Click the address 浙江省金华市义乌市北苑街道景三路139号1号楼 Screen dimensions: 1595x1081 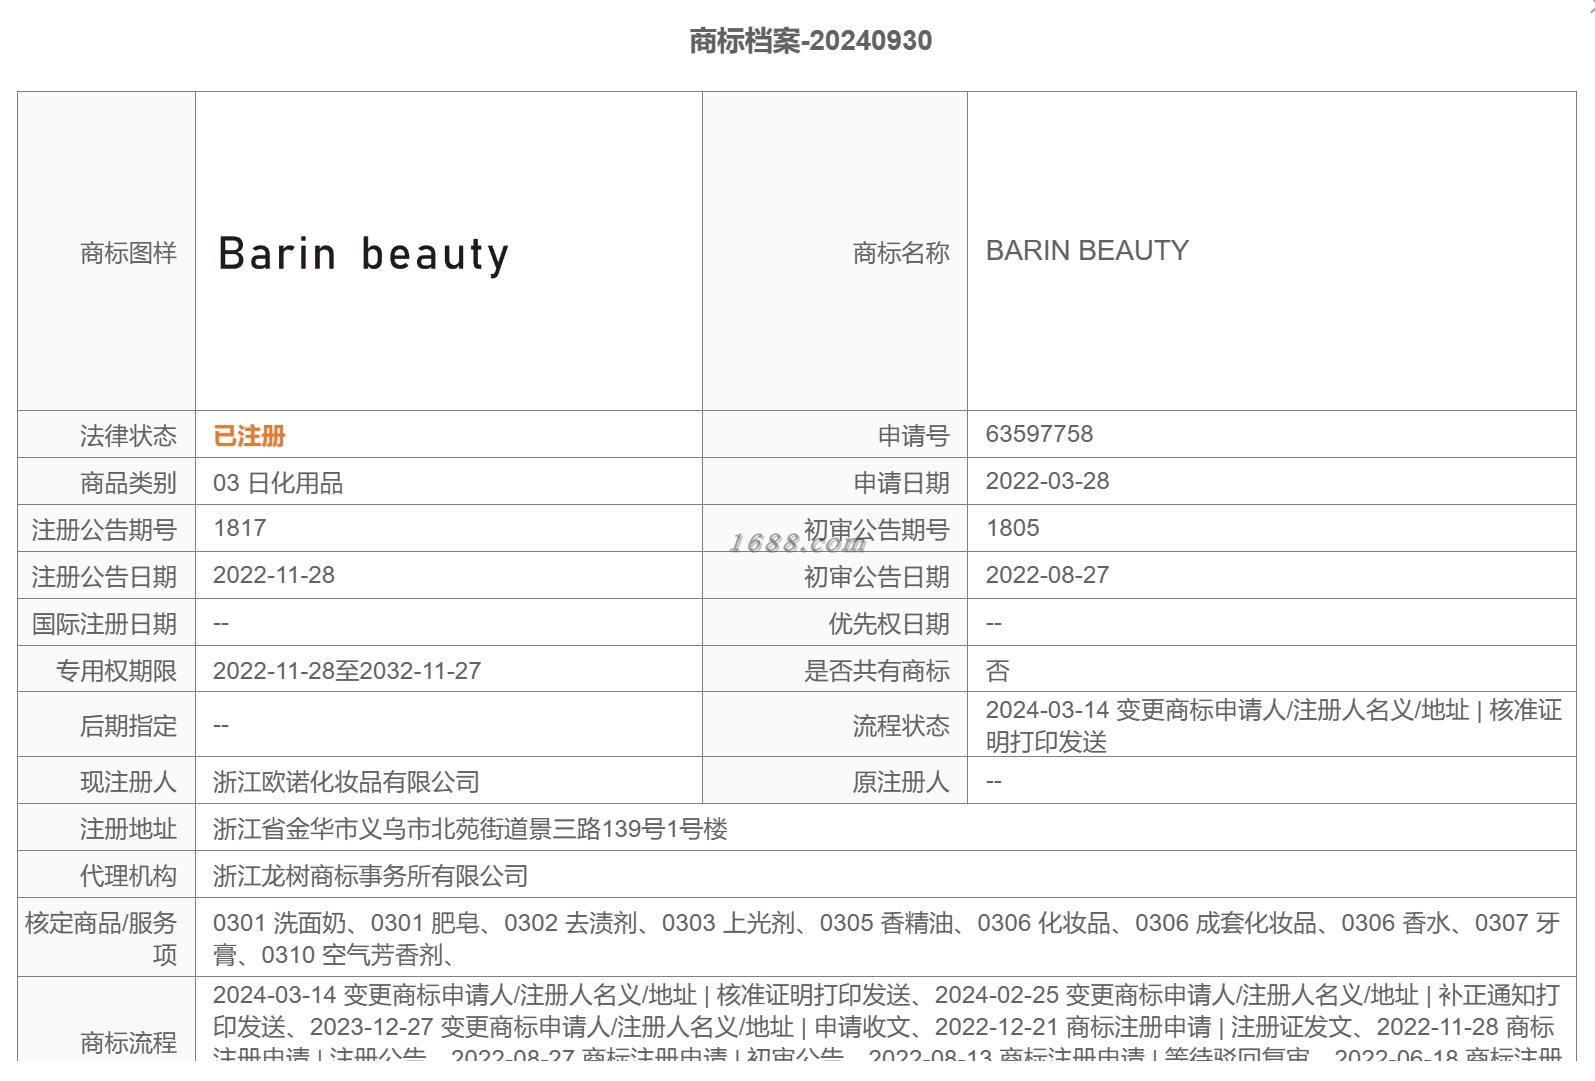(x=470, y=829)
